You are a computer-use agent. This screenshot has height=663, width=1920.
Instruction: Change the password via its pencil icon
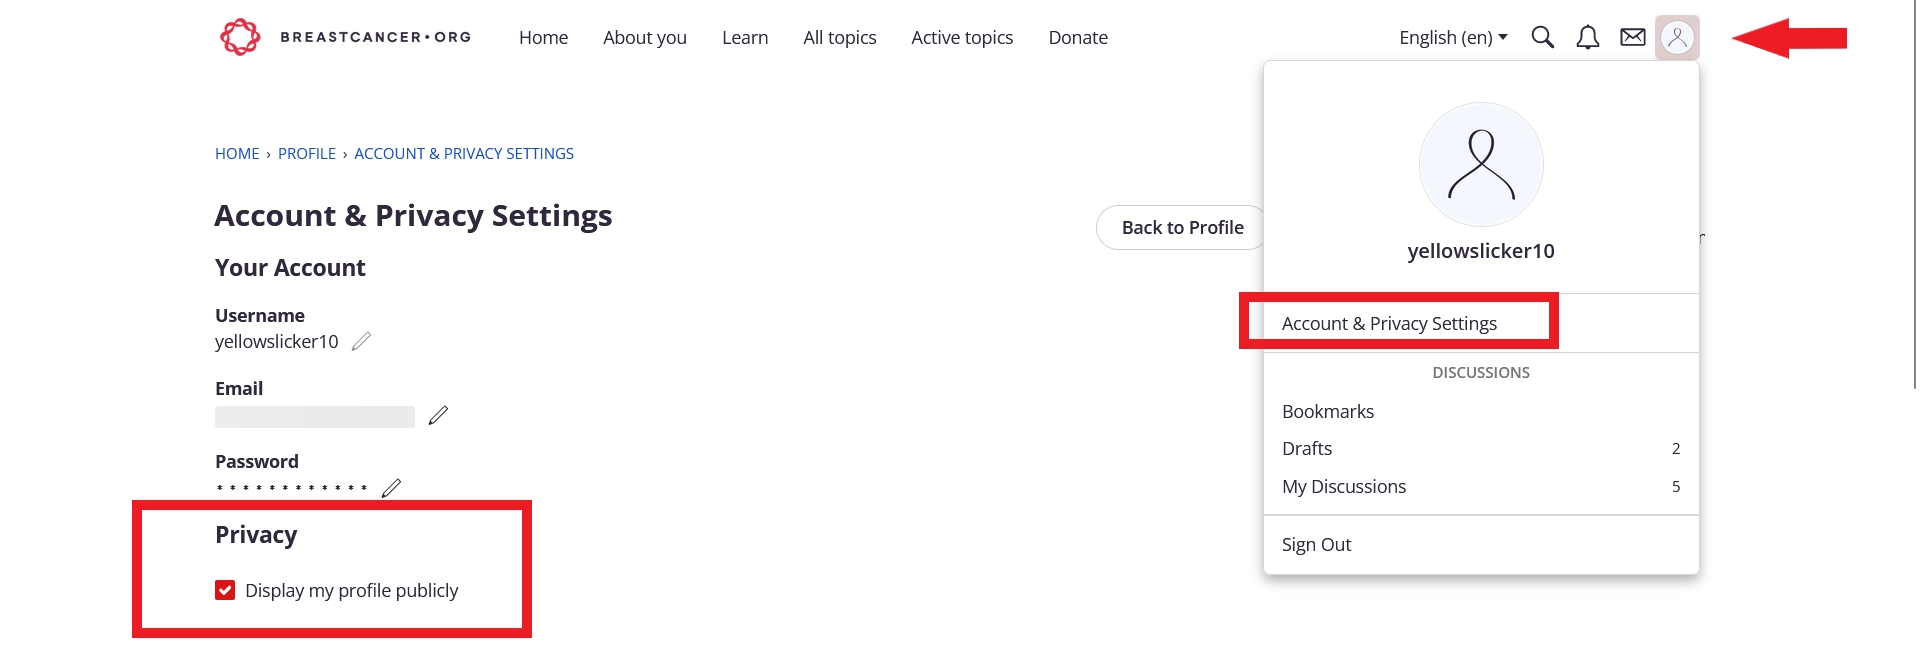[391, 487]
